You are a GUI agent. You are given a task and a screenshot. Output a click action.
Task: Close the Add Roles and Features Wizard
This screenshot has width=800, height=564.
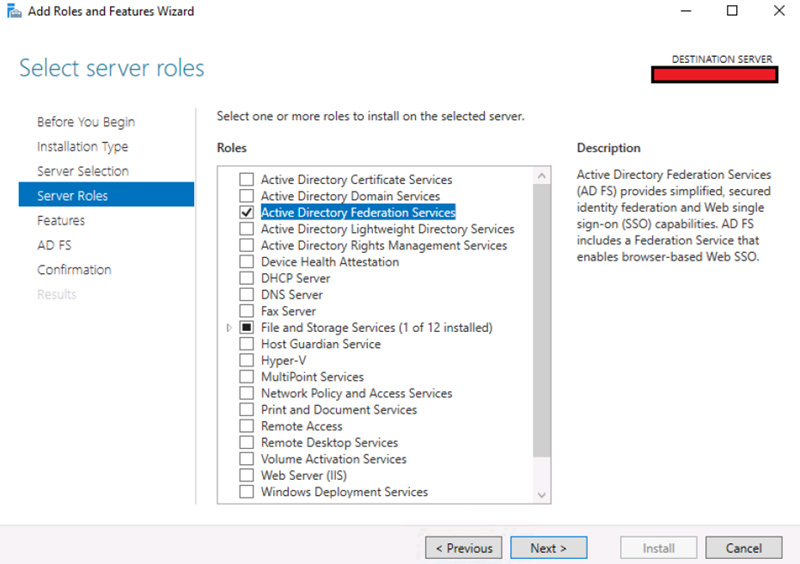click(779, 11)
